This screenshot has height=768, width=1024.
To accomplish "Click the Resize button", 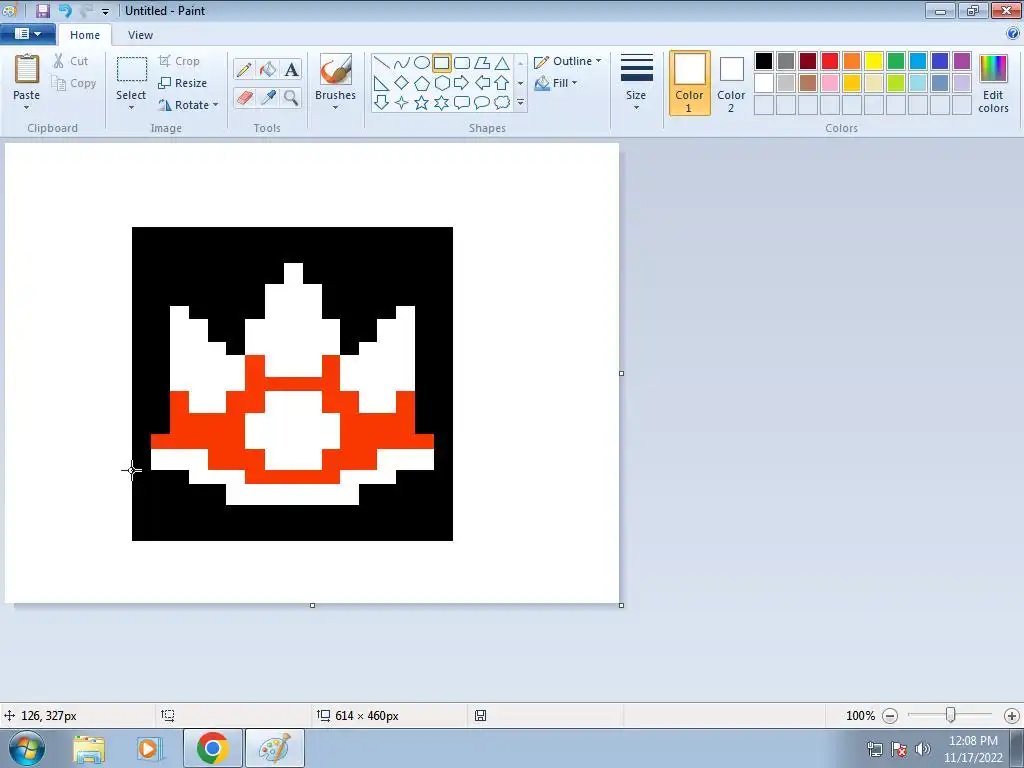I will (x=183, y=83).
